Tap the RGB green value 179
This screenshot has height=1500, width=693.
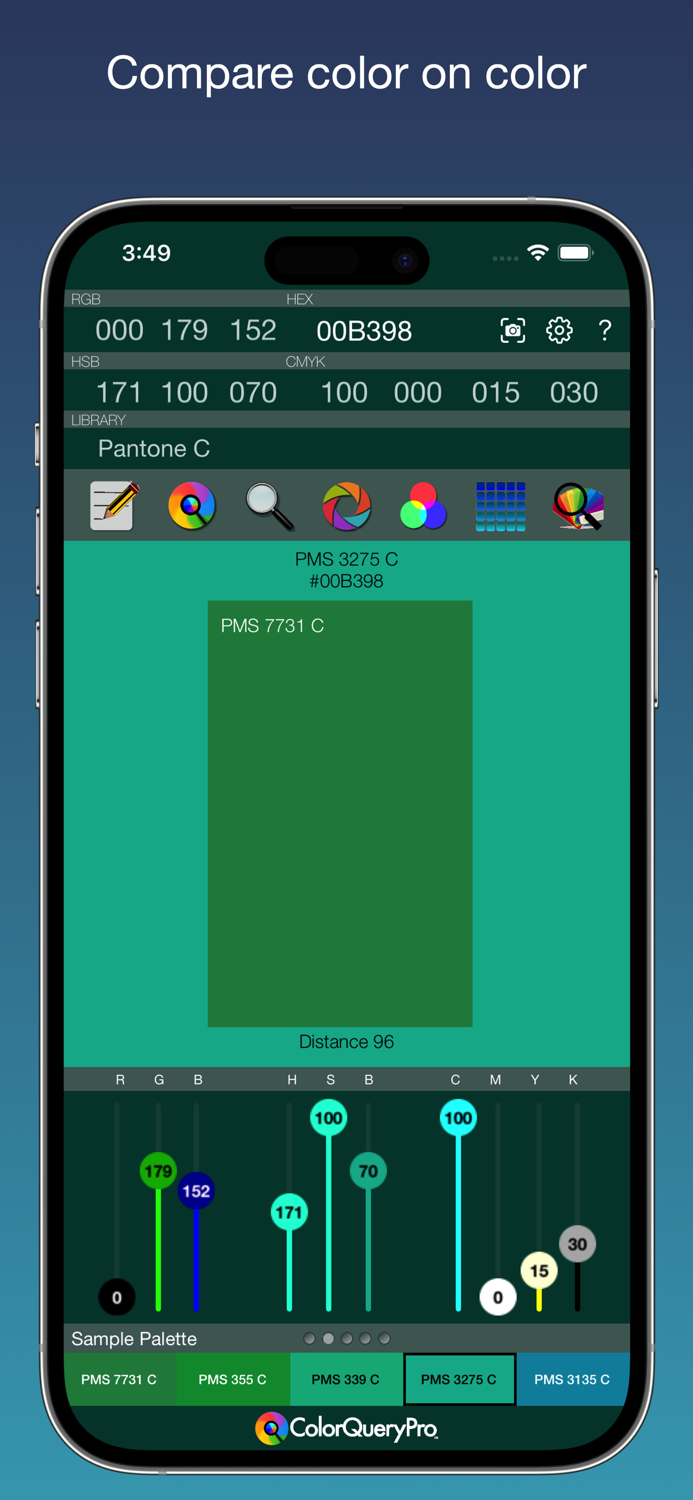[185, 330]
